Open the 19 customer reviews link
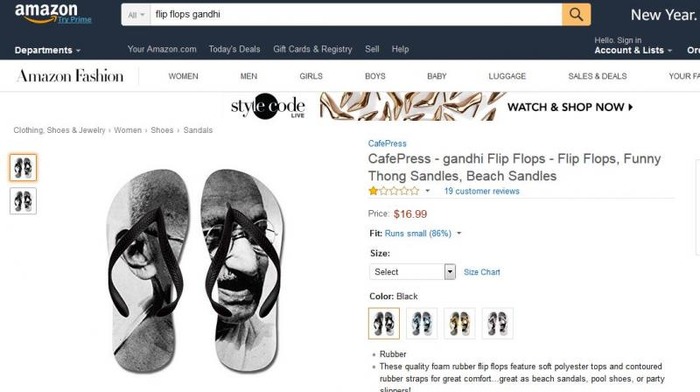Image resolution: width=700 pixels, height=392 pixels. (482, 191)
